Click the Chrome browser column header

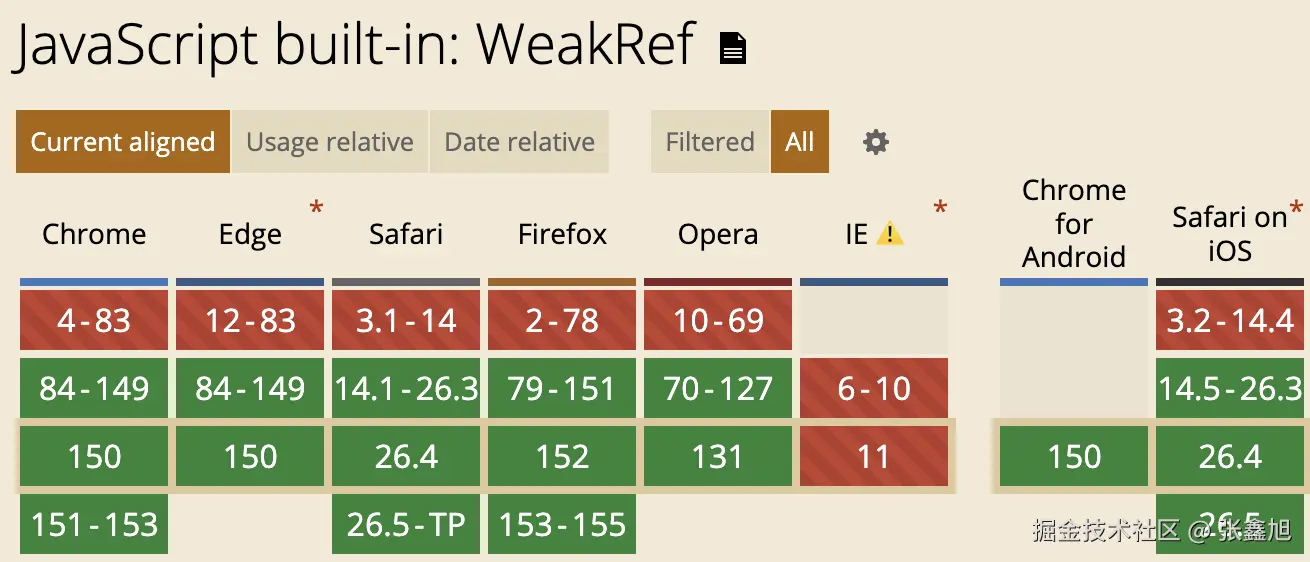coord(94,235)
